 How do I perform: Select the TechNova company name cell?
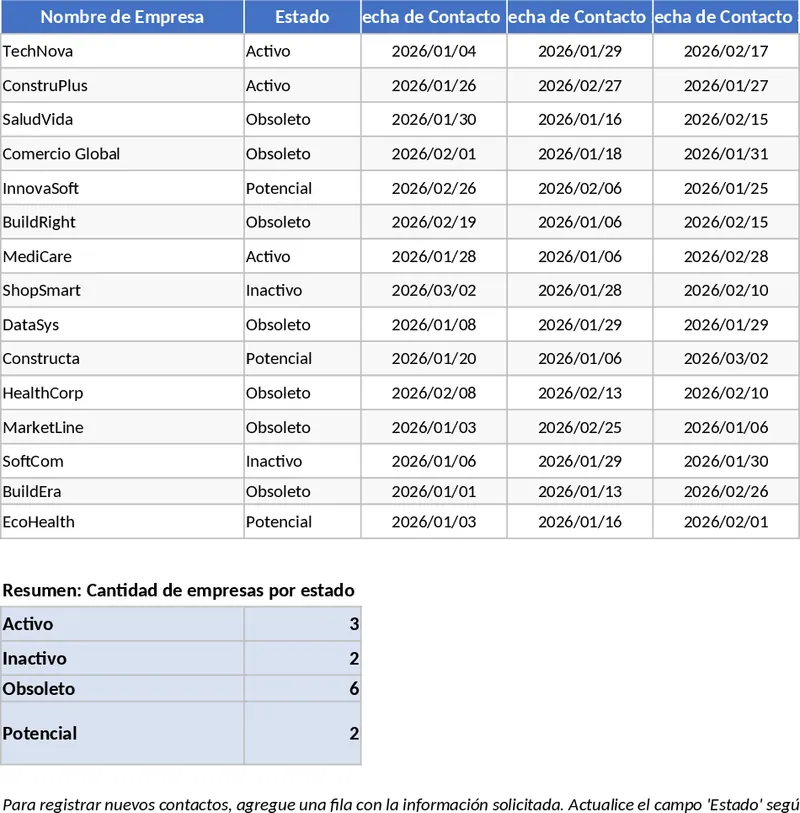coord(122,51)
